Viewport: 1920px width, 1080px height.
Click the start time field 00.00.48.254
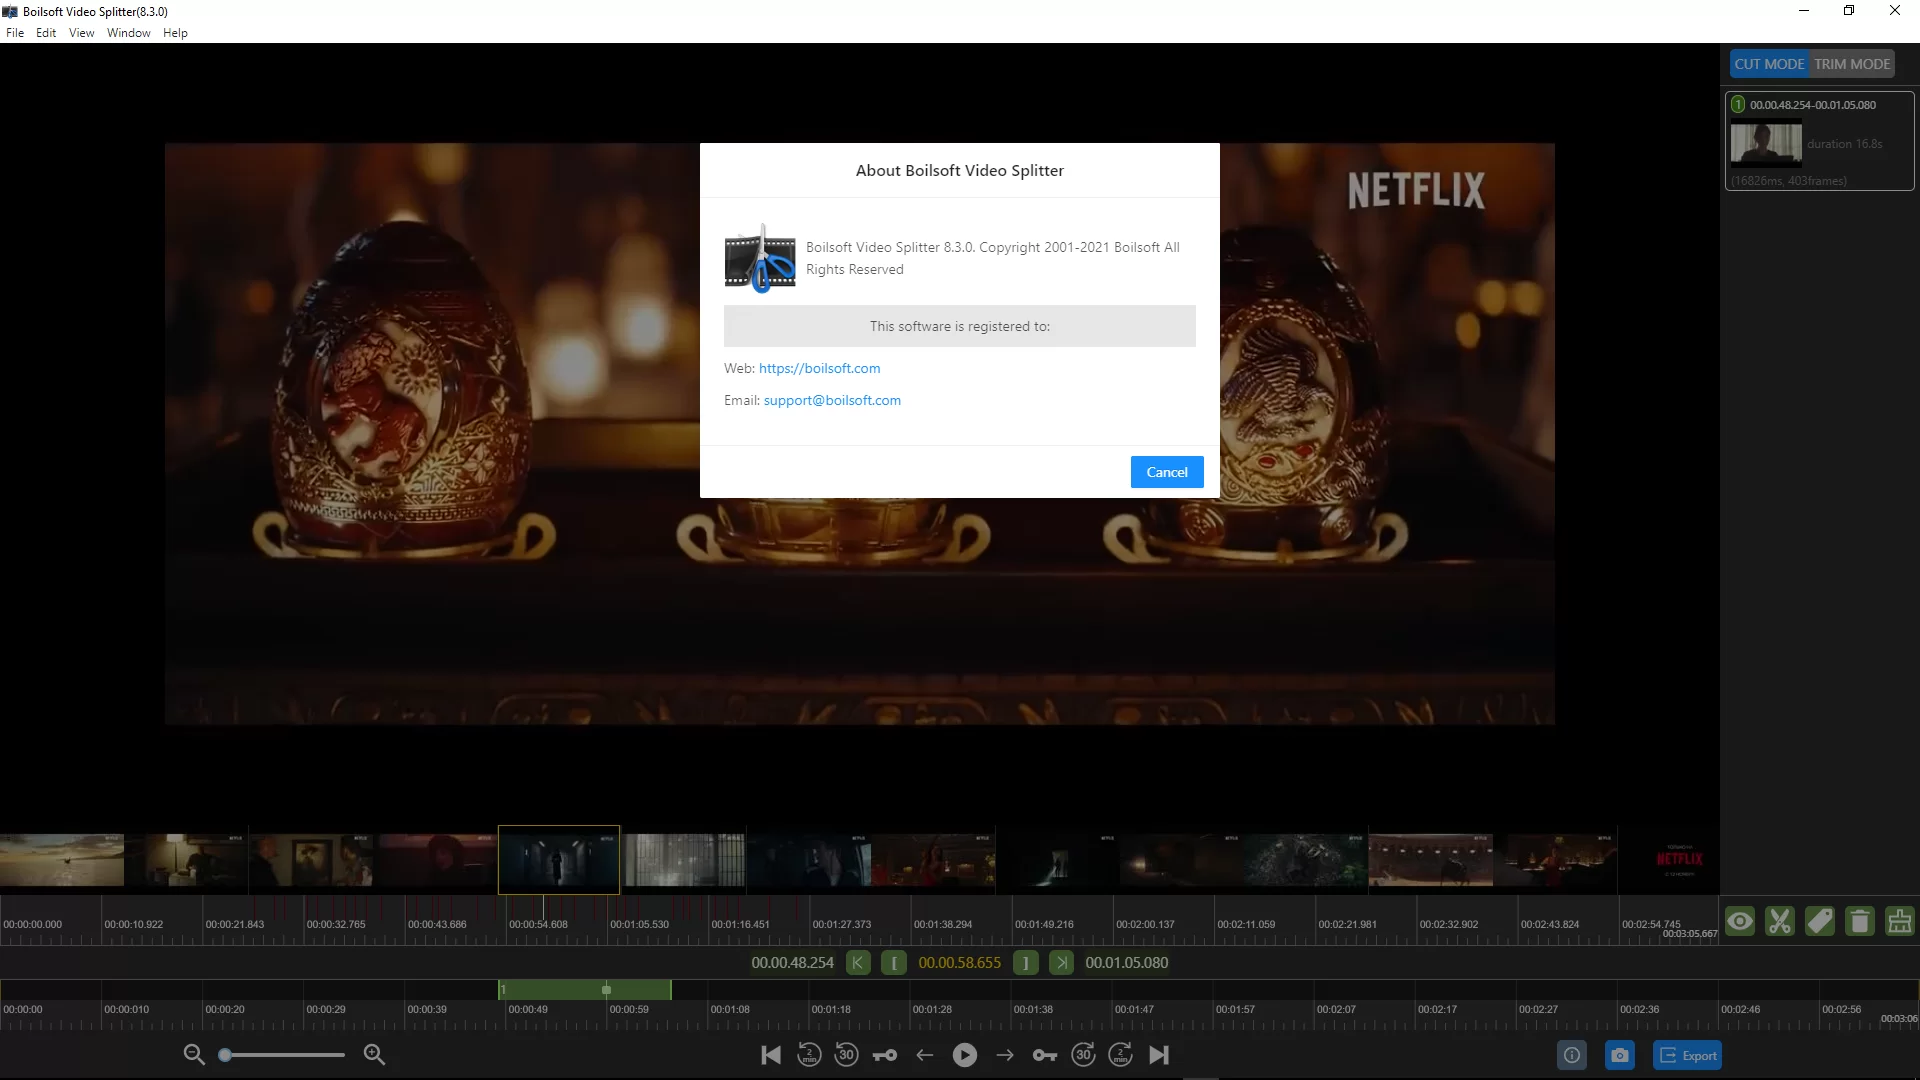pos(792,962)
